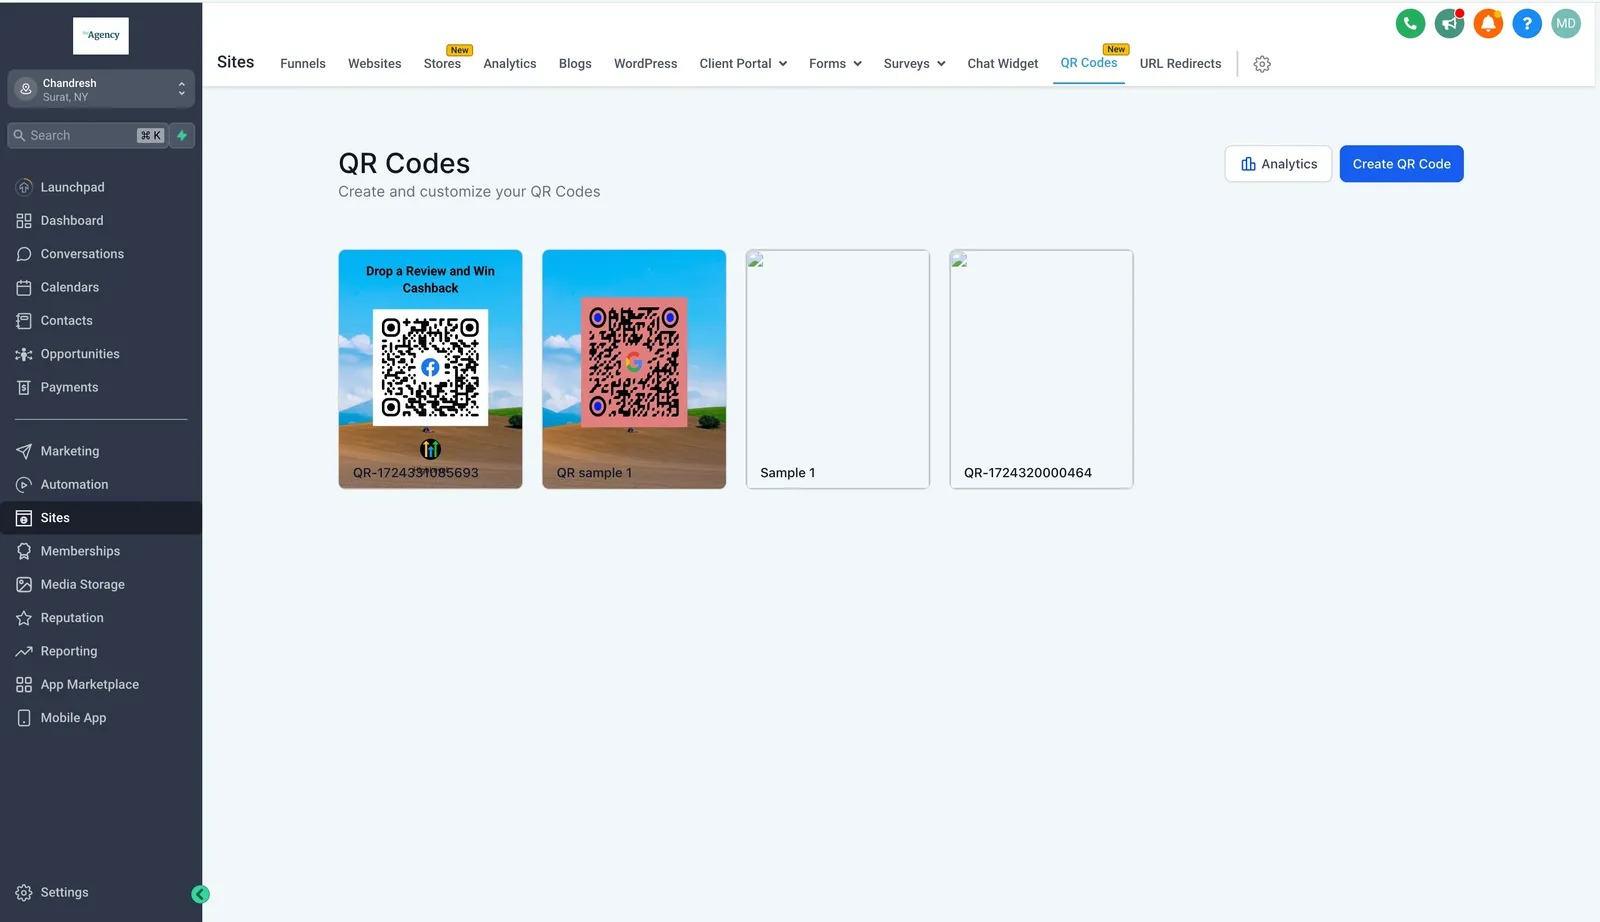Screen dimensions: 1600x922
Task: Switch to the Websites tab
Action: [x=375, y=63]
